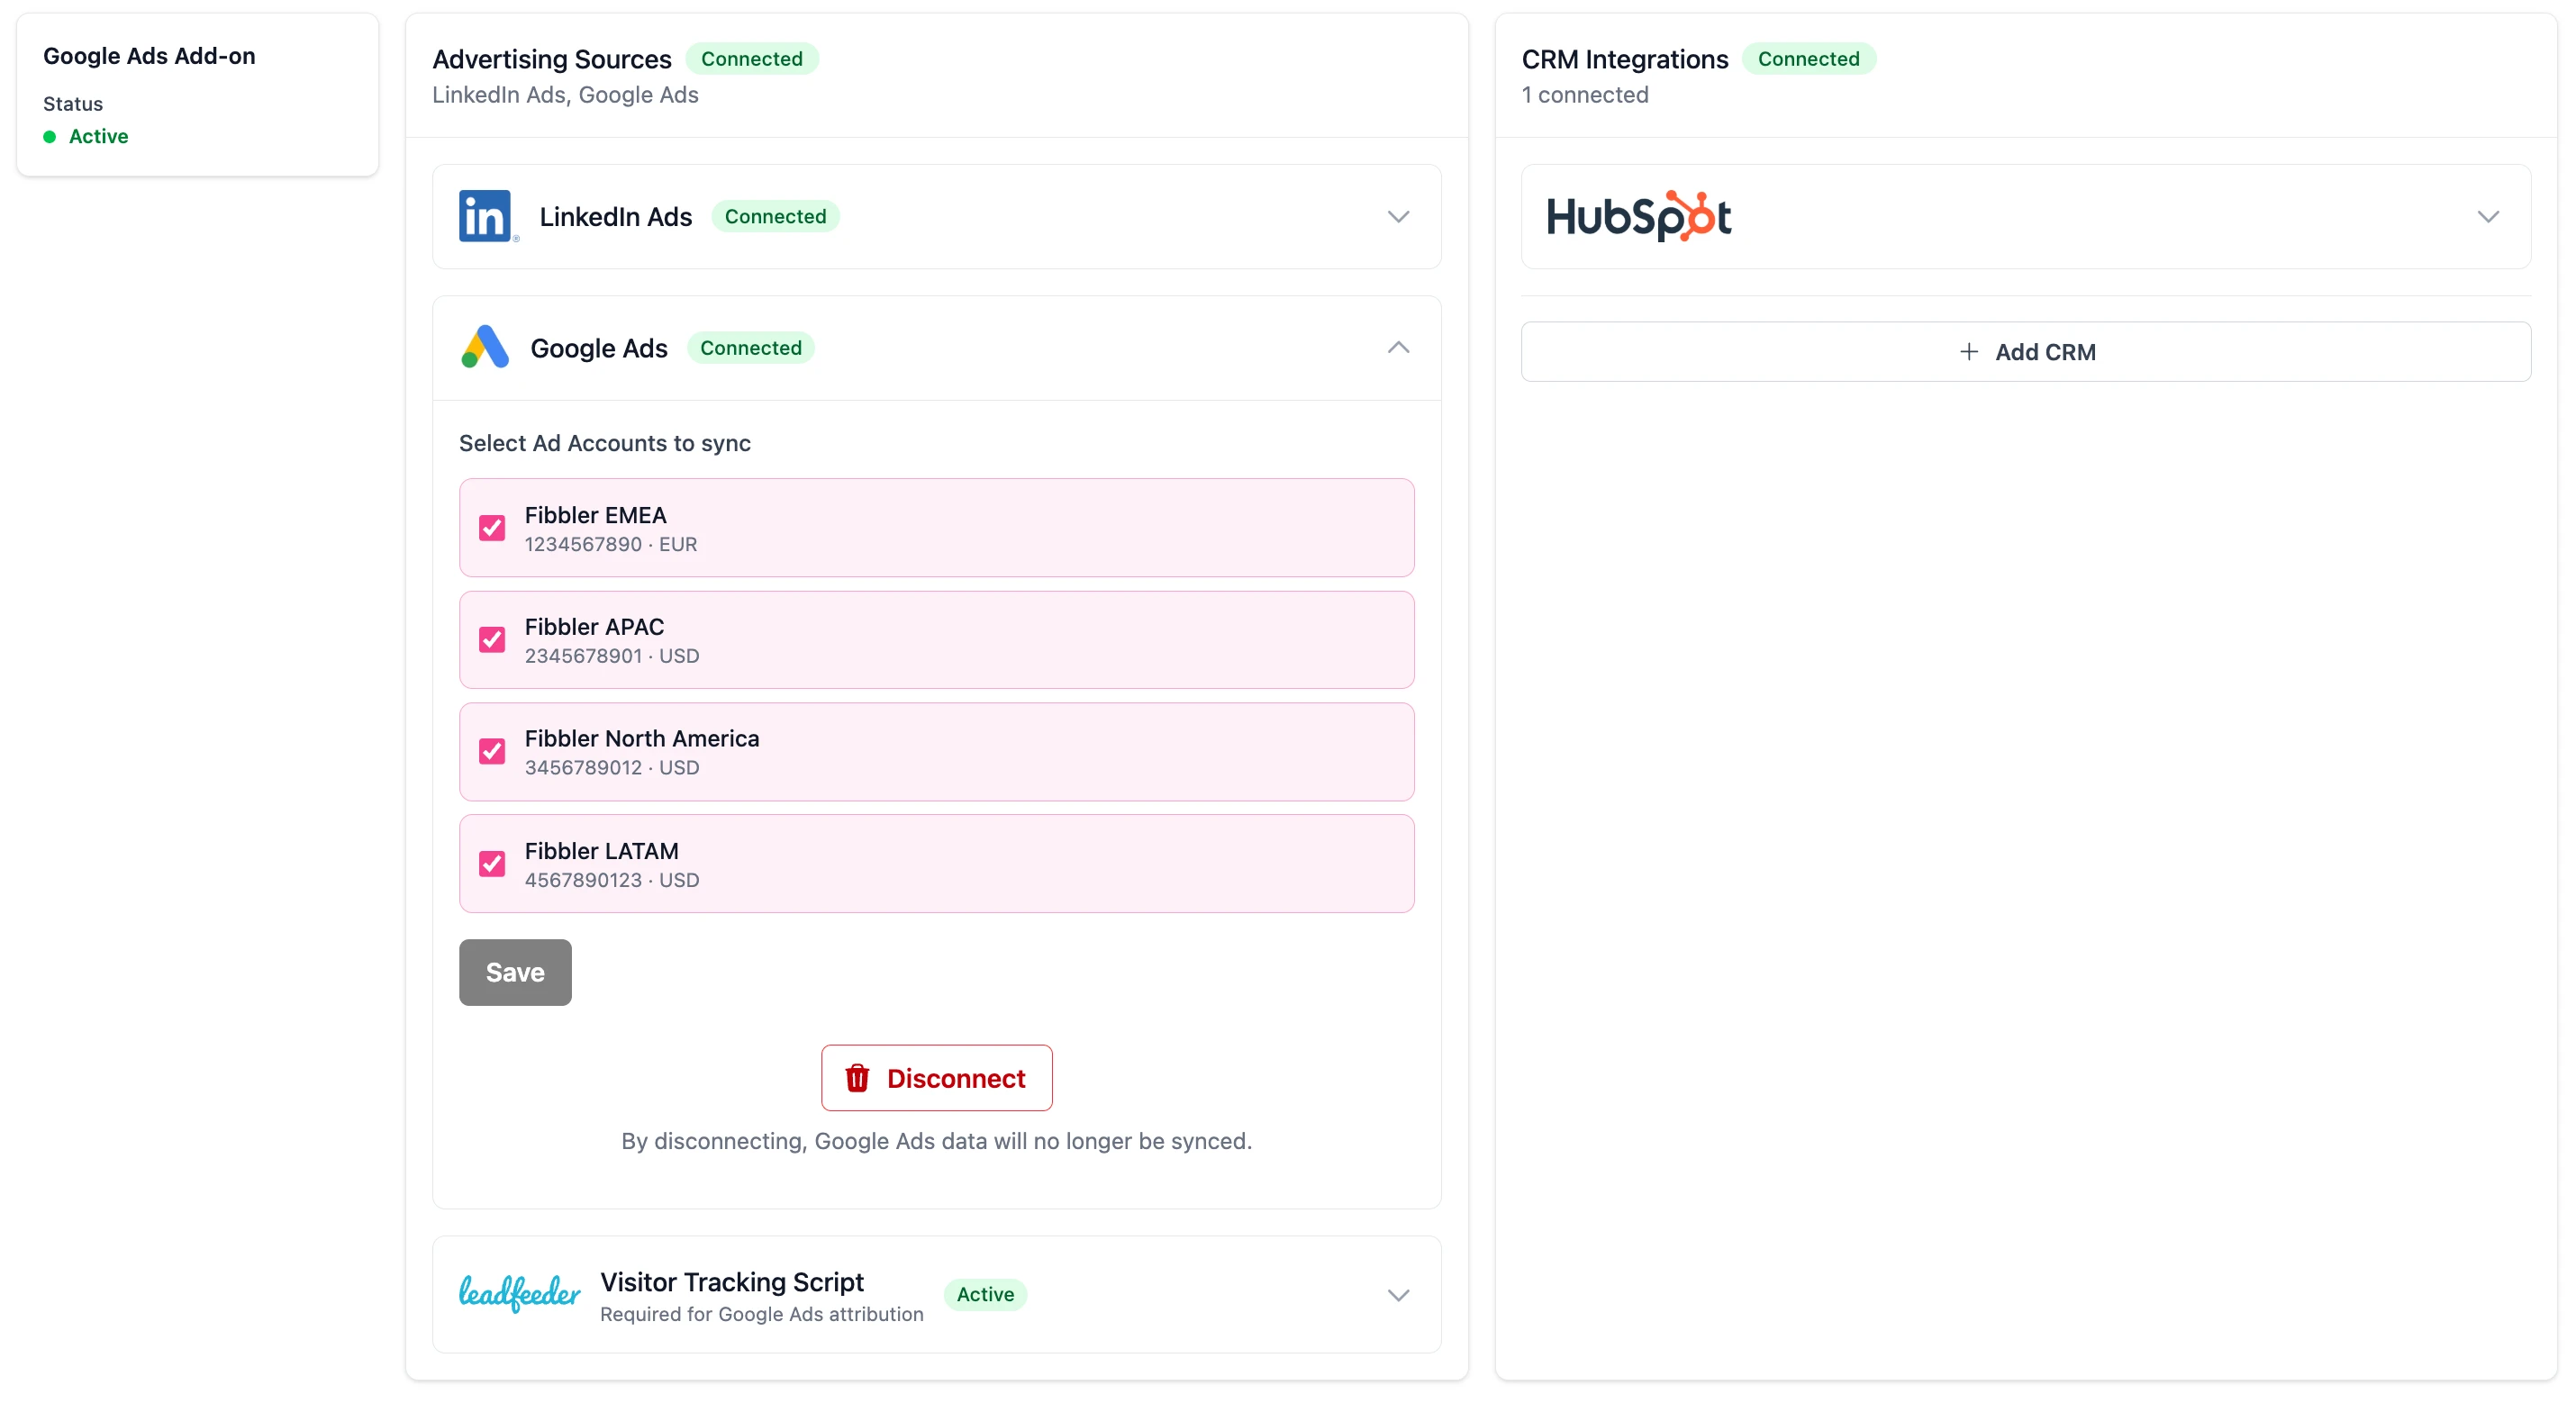Expand the HubSpot CRM details
Viewport: 2576px width, 1403px height.
coord(2489,216)
